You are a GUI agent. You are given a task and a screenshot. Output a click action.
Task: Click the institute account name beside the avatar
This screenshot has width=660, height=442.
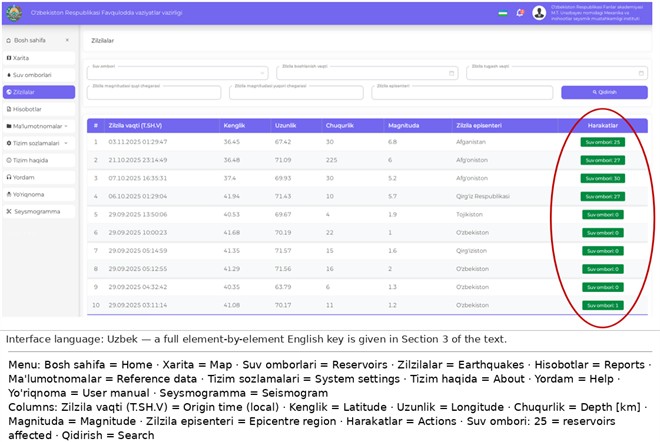597,13
